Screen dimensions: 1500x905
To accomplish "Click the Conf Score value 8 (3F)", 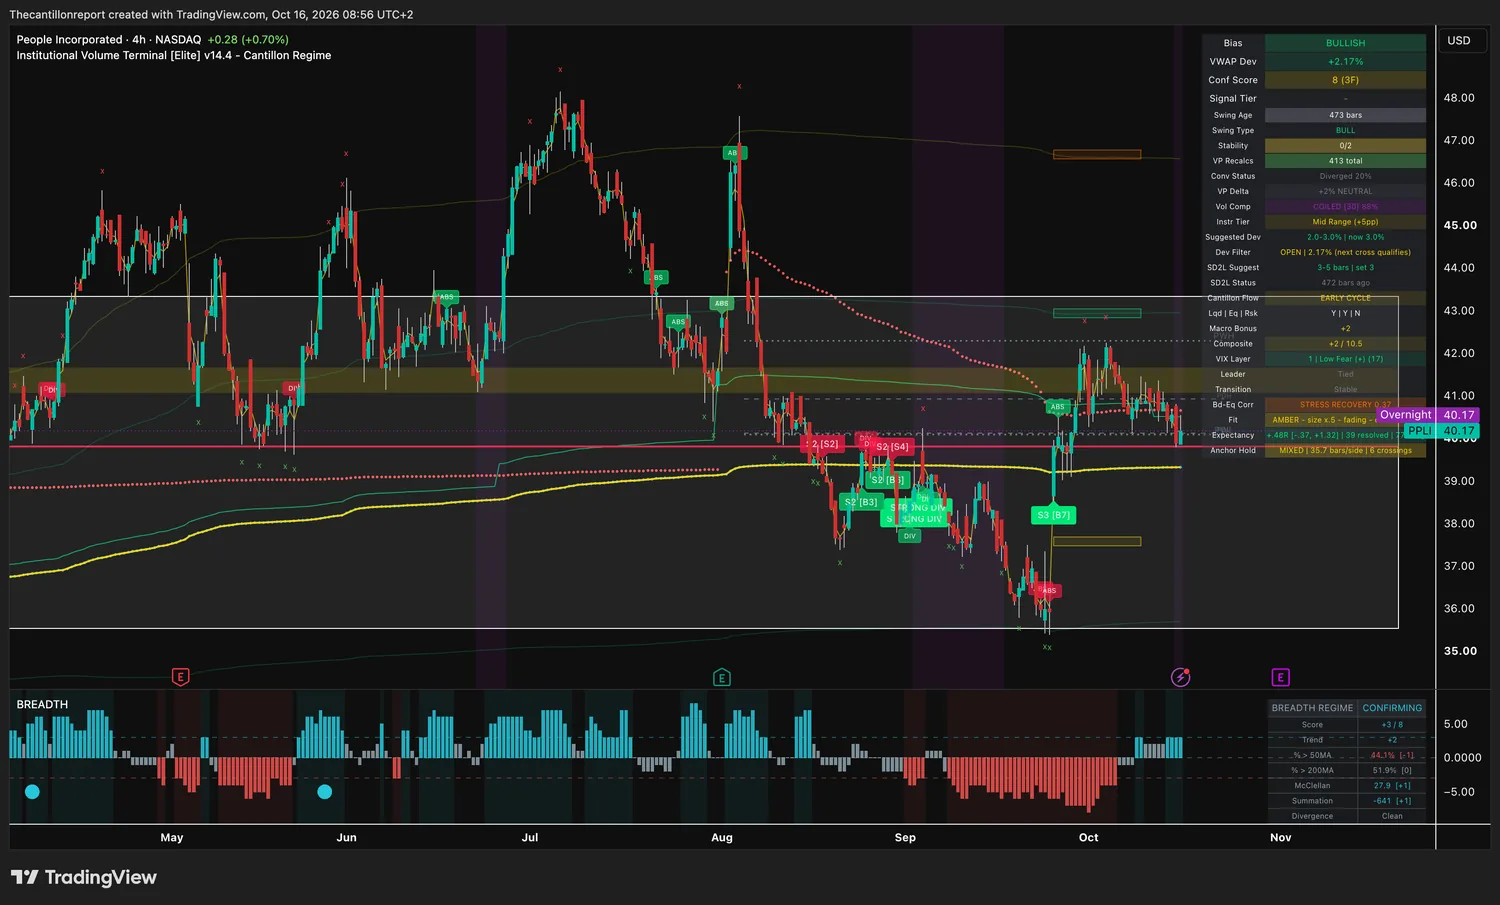I will click(x=1345, y=80).
